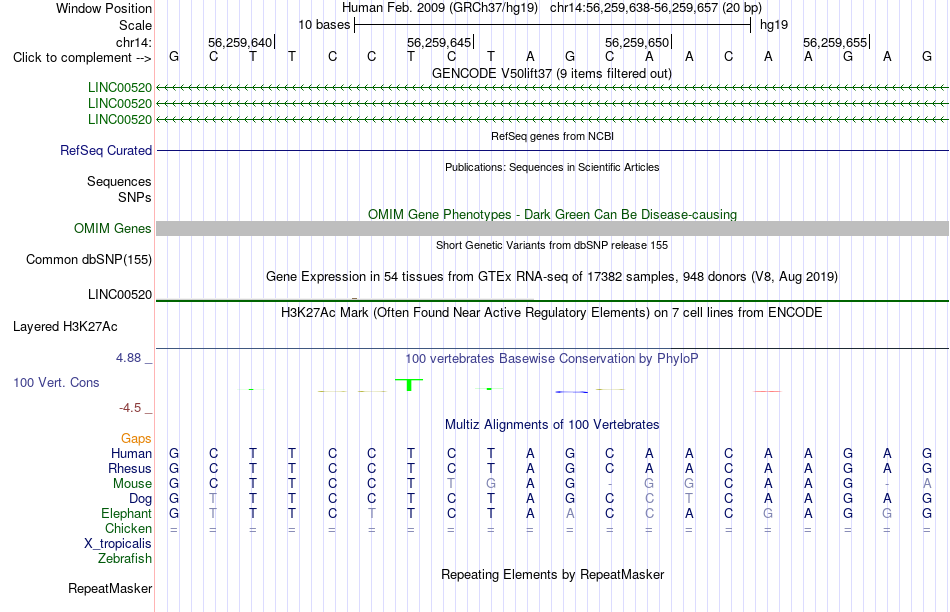Click the -4.5 PhyloP lower limit
The image size is (950, 612).
tap(130, 408)
